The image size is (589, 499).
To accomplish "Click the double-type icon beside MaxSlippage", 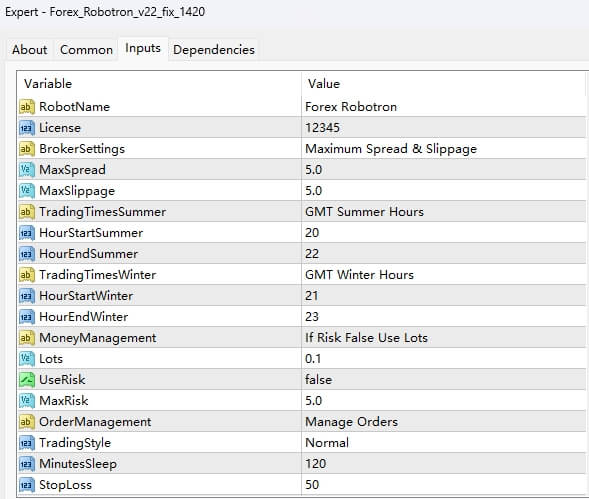I will click(27, 191).
